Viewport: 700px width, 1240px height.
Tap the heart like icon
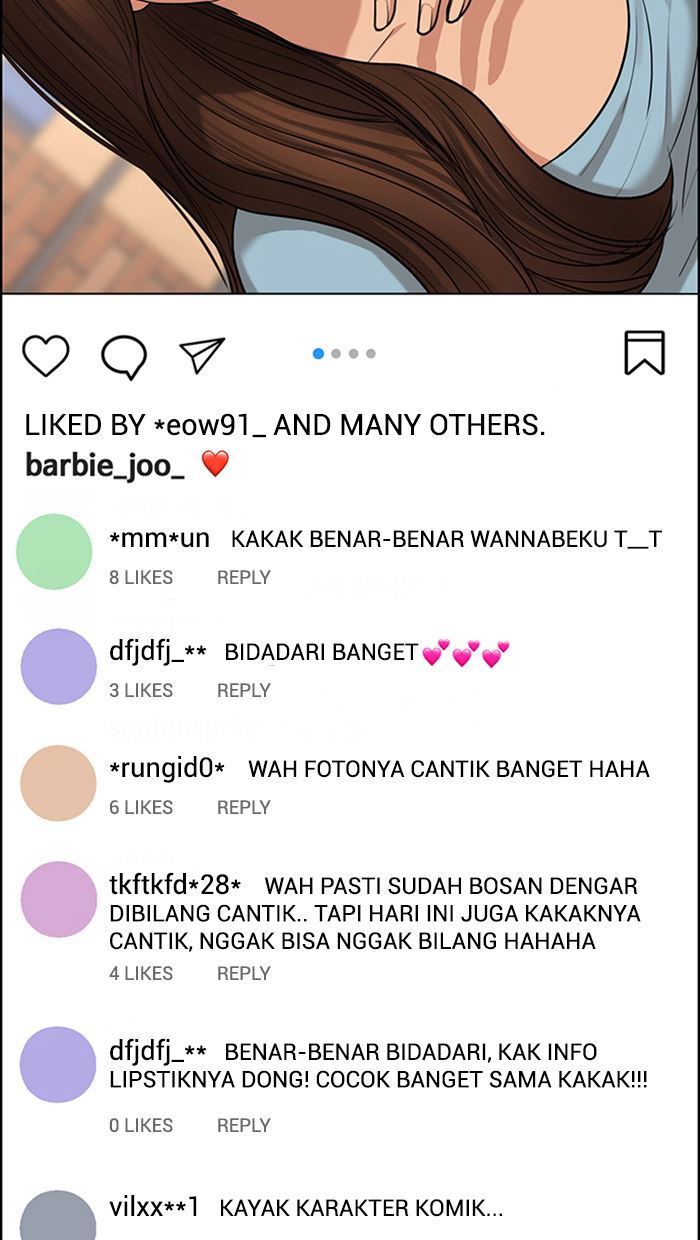point(45,356)
